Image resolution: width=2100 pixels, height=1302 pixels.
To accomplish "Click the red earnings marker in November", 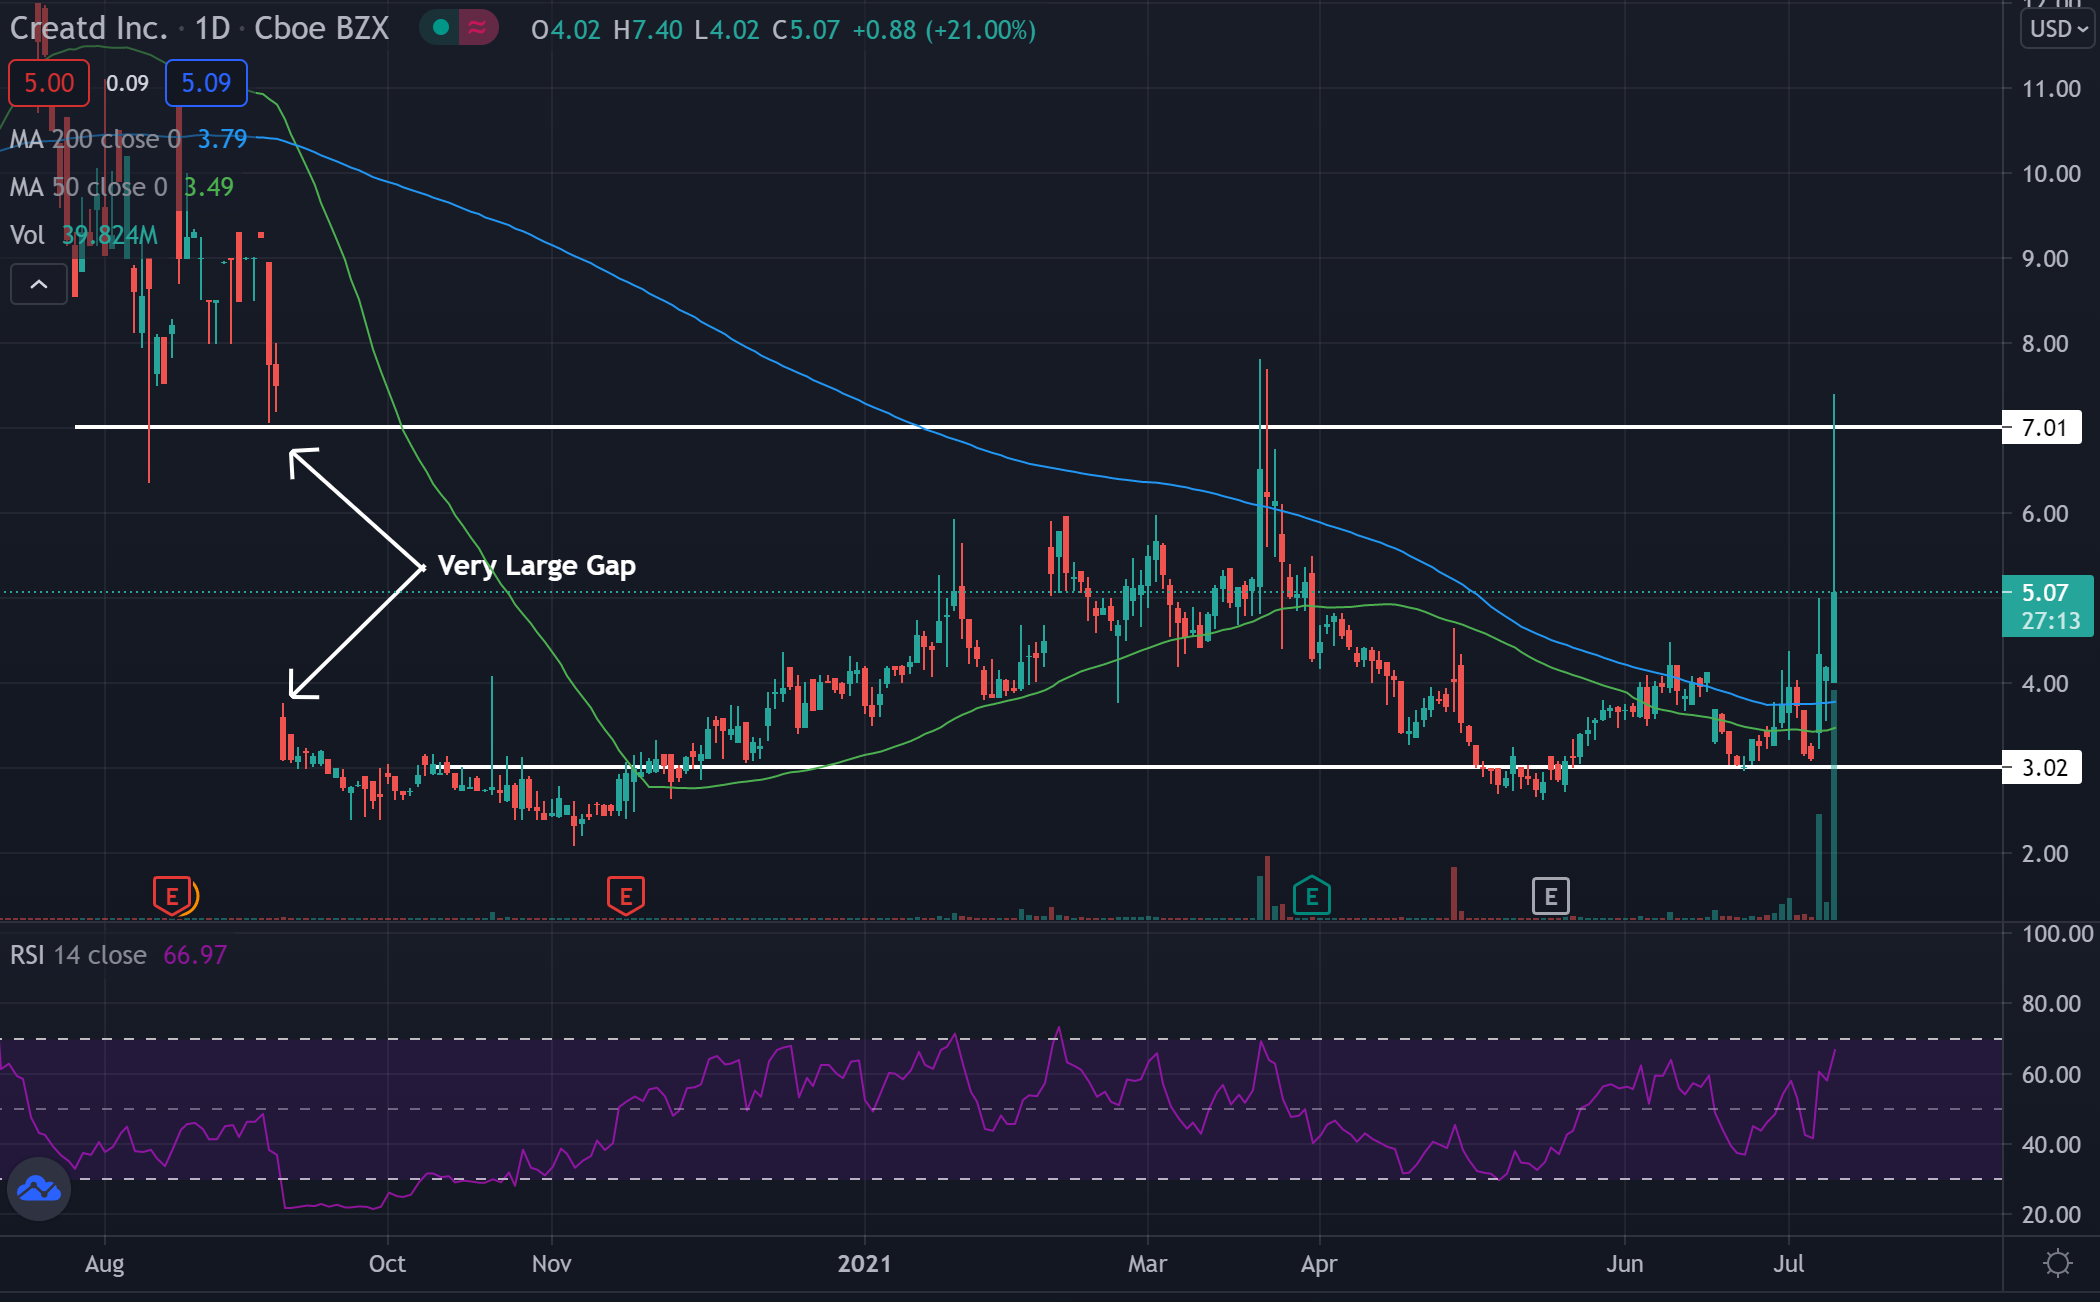I will click(x=625, y=895).
